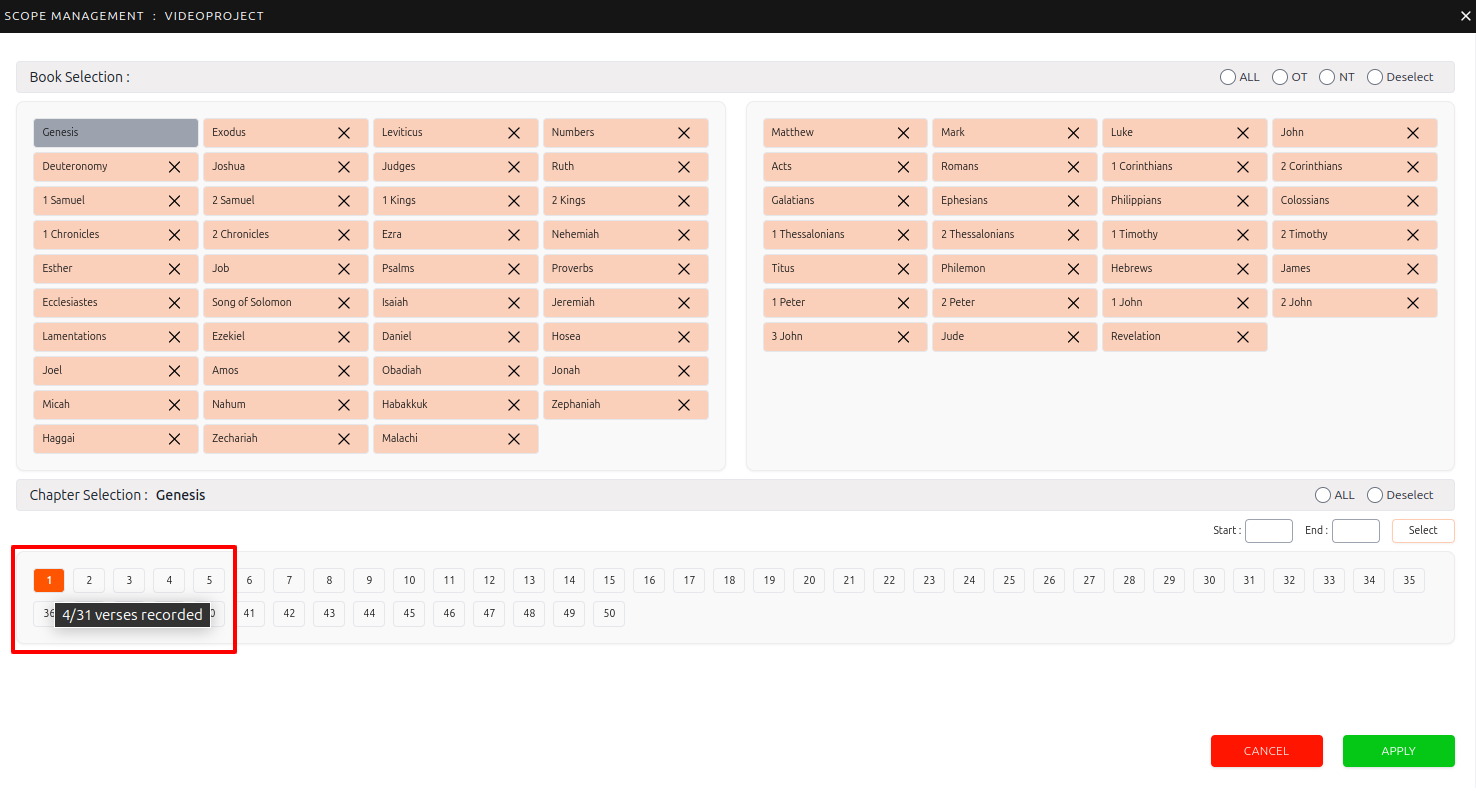
Task: Select the Genesis book tile
Action: coord(116,133)
